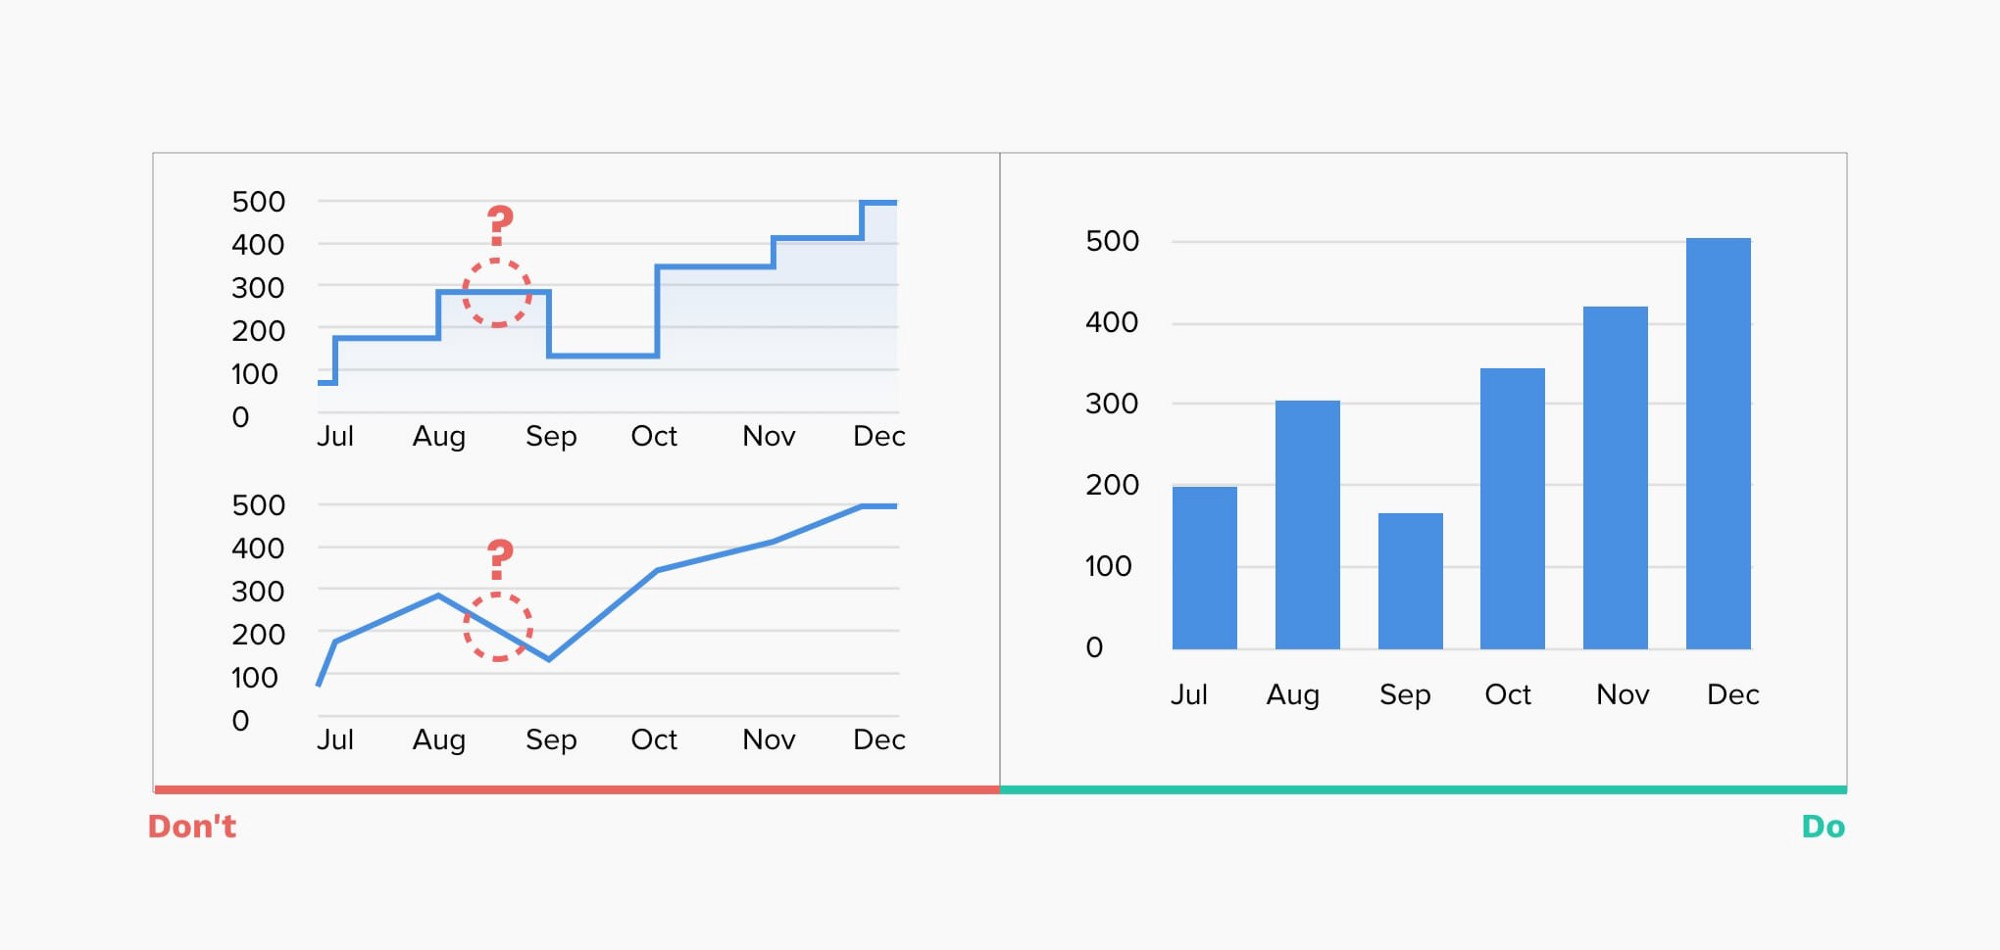
Task: Select the dashed red circle on the line chart
Action: (498, 627)
